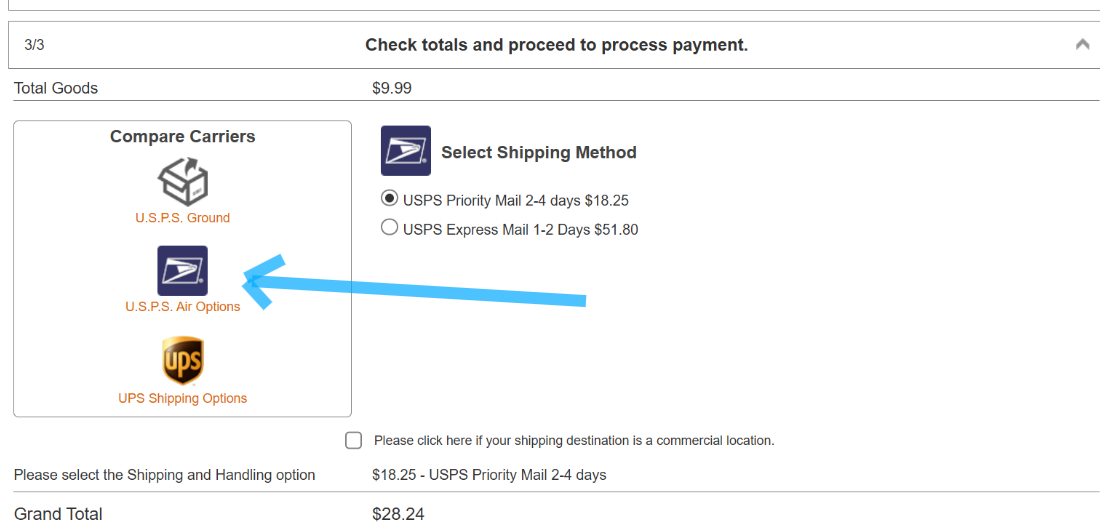Click the 'Select Shipping Method' heading text
The width and height of the screenshot is (1100, 525).
[x=539, y=153]
